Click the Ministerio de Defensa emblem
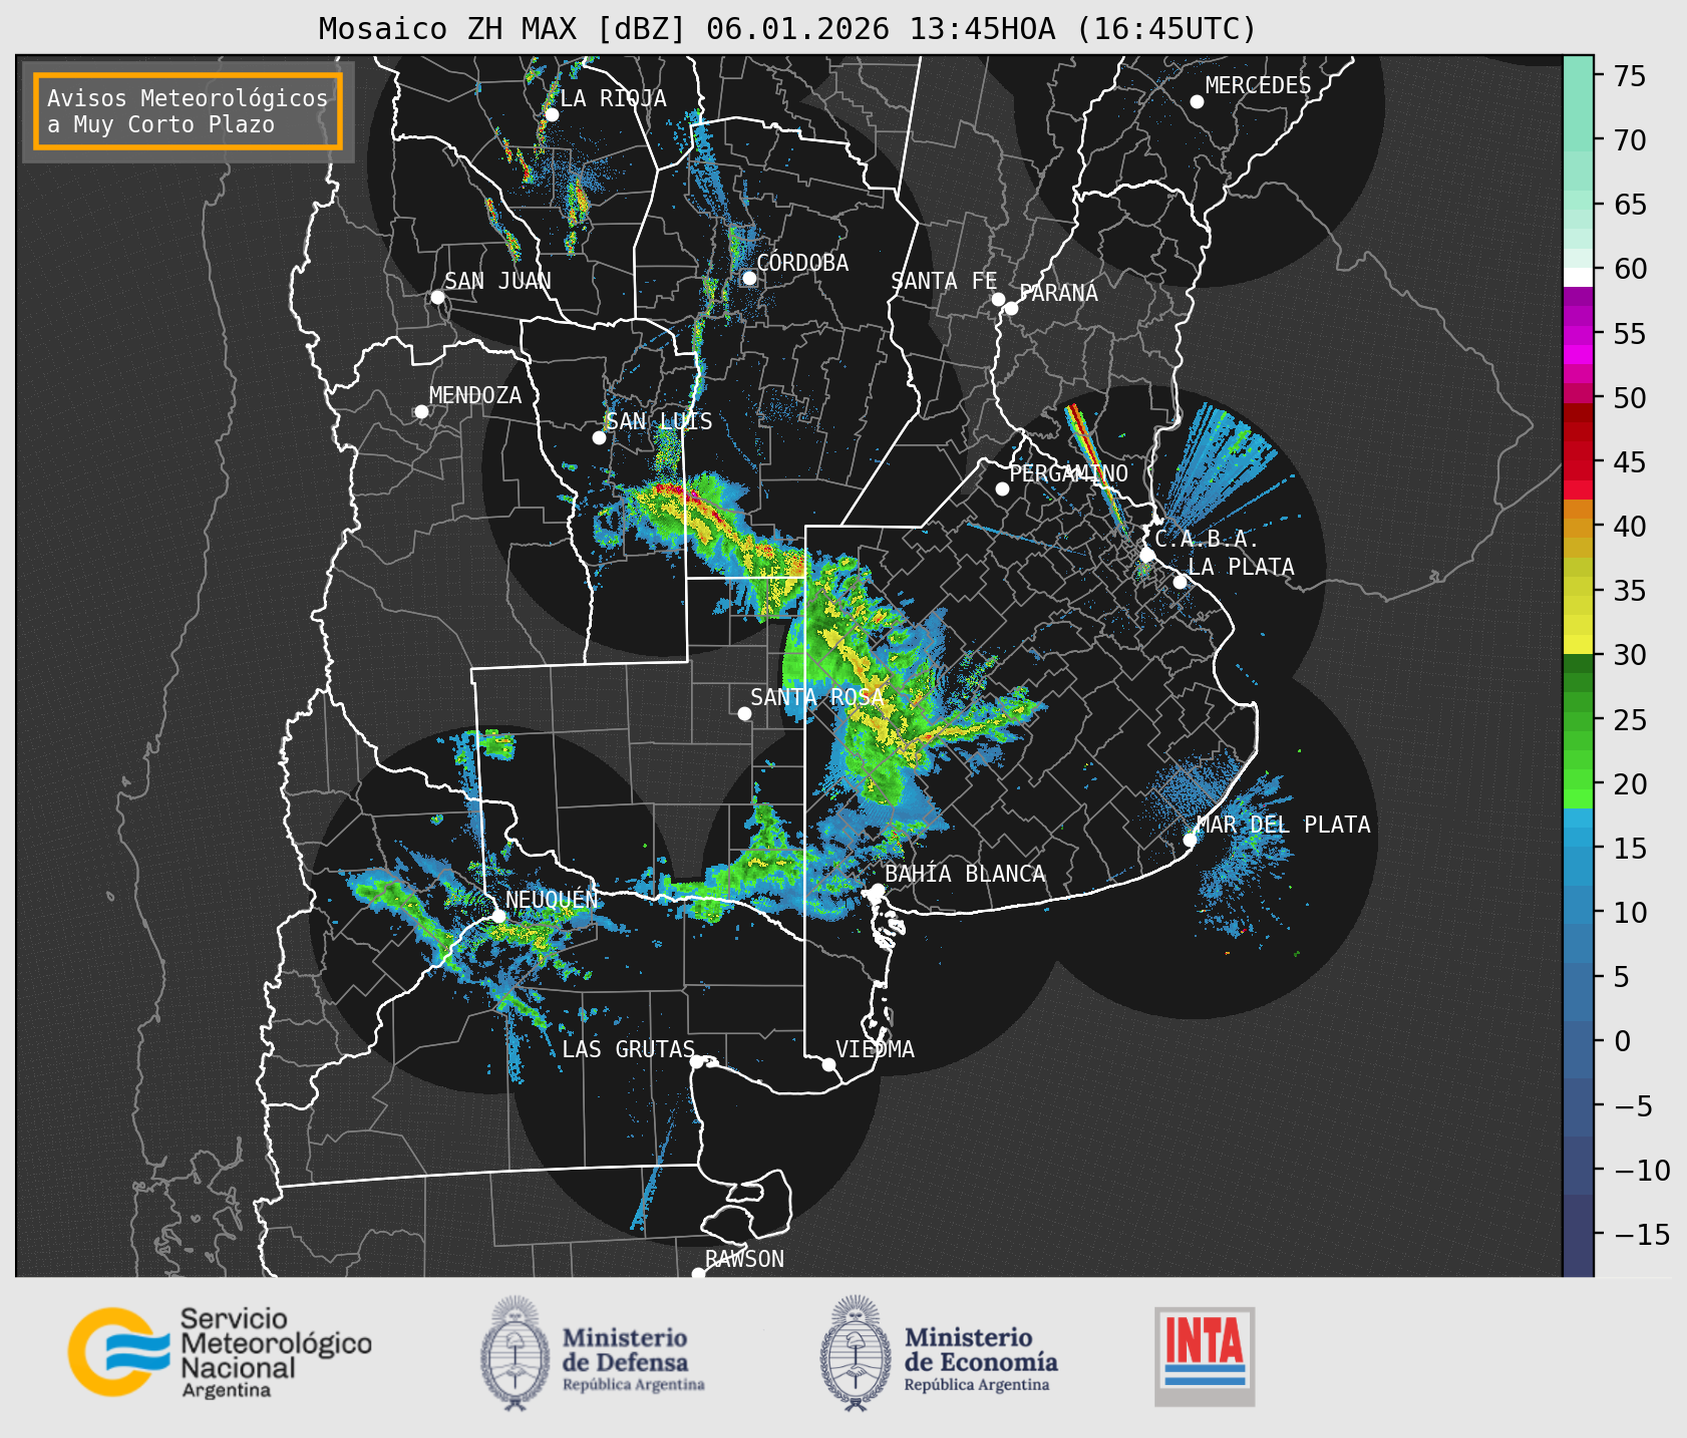Screen dimensions: 1687x1438 point(515,1353)
